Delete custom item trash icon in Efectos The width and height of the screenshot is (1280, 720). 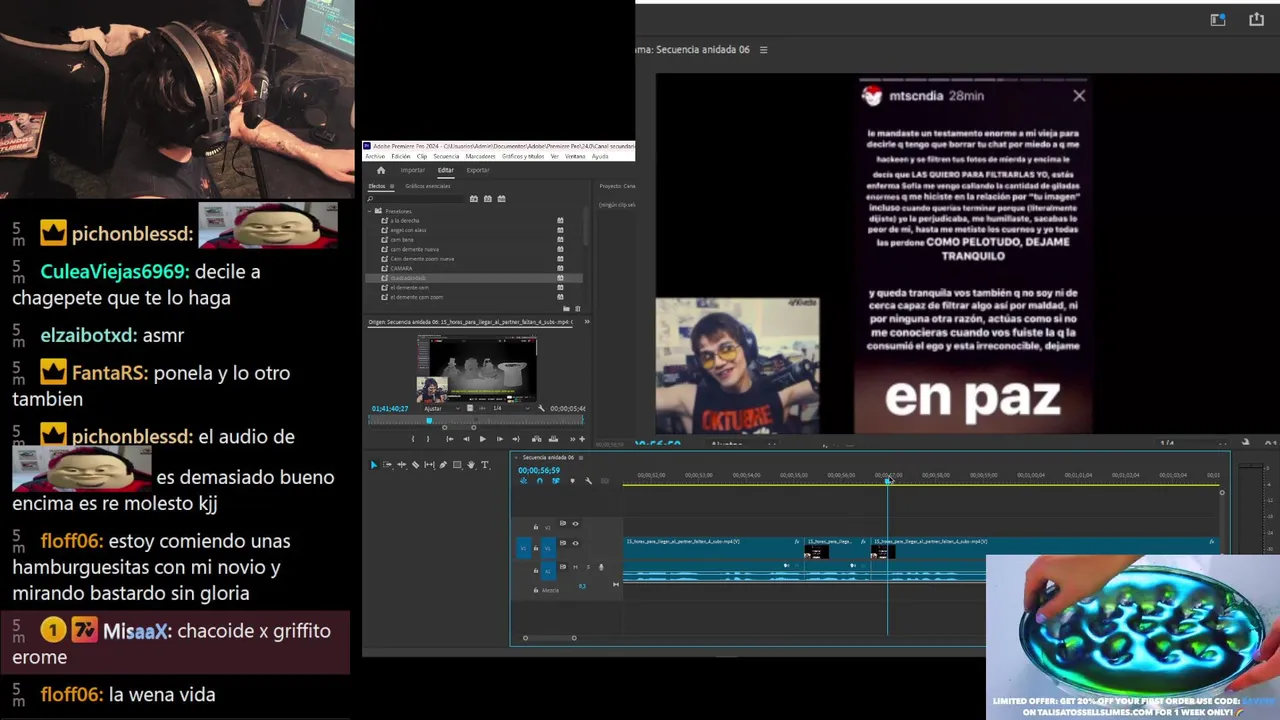pos(578,309)
